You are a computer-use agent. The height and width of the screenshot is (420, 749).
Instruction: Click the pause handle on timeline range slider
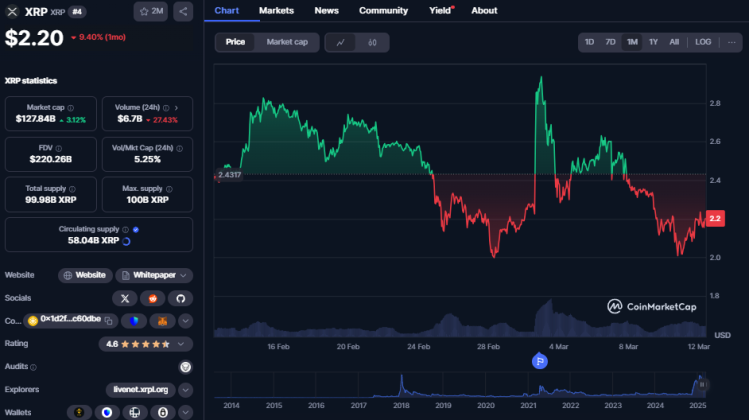click(x=703, y=384)
